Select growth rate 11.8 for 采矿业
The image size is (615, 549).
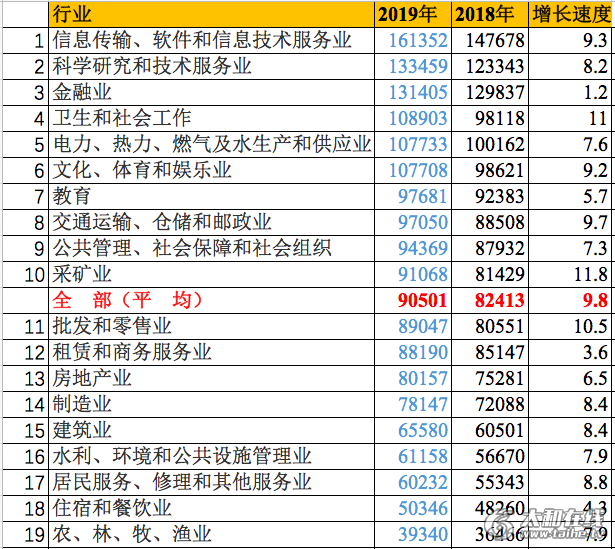point(571,274)
